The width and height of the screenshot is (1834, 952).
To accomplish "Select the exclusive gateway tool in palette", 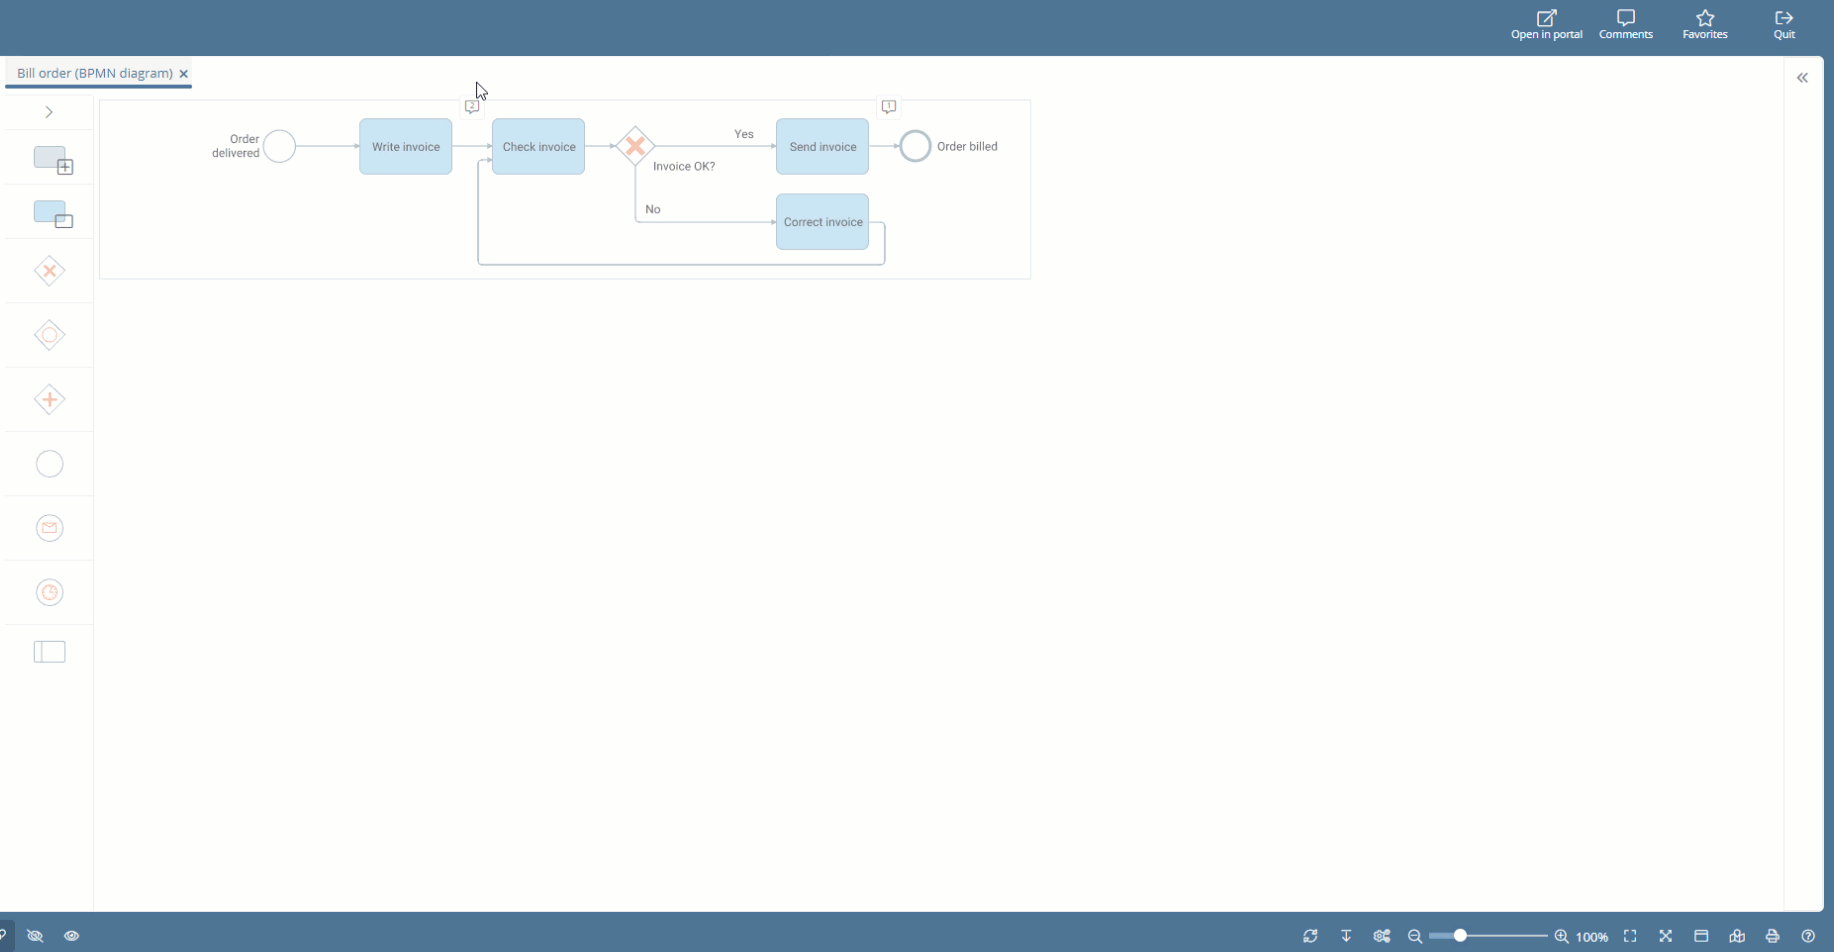I will pyautogui.click(x=49, y=271).
